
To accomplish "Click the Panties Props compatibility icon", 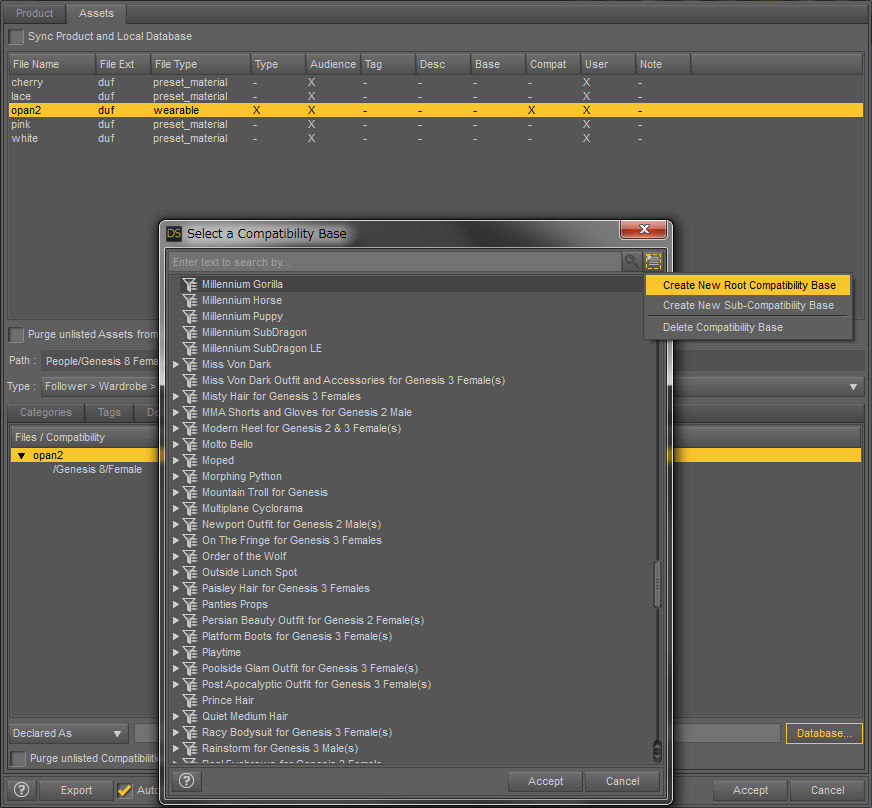I will click(190, 604).
